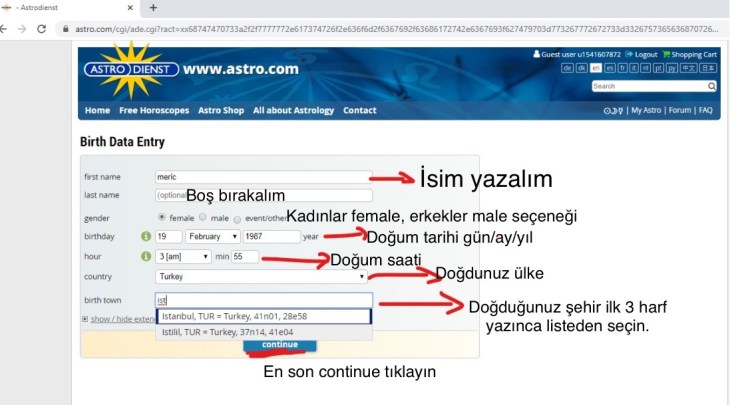Image resolution: width=750 pixels, height=405 pixels.
Task: Click the Astrodienst sun logo
Action: 131,69
